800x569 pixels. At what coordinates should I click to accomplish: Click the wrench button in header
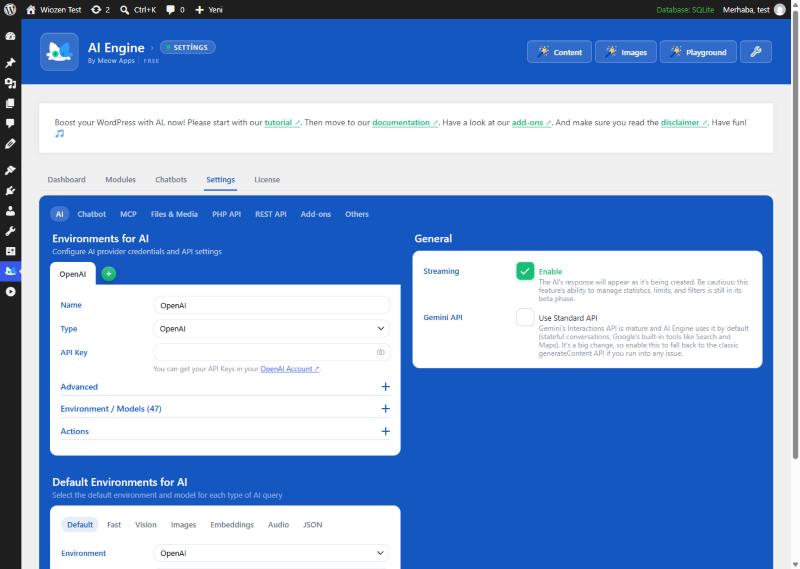[x=756, y=52]
